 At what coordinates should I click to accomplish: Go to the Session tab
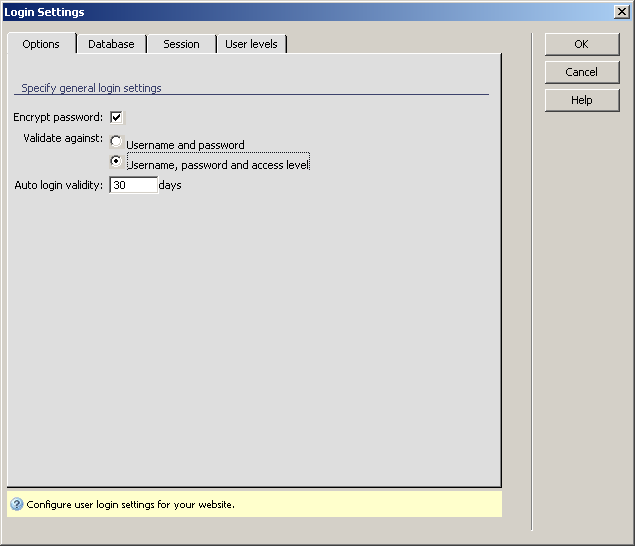[x=181, y=44]
